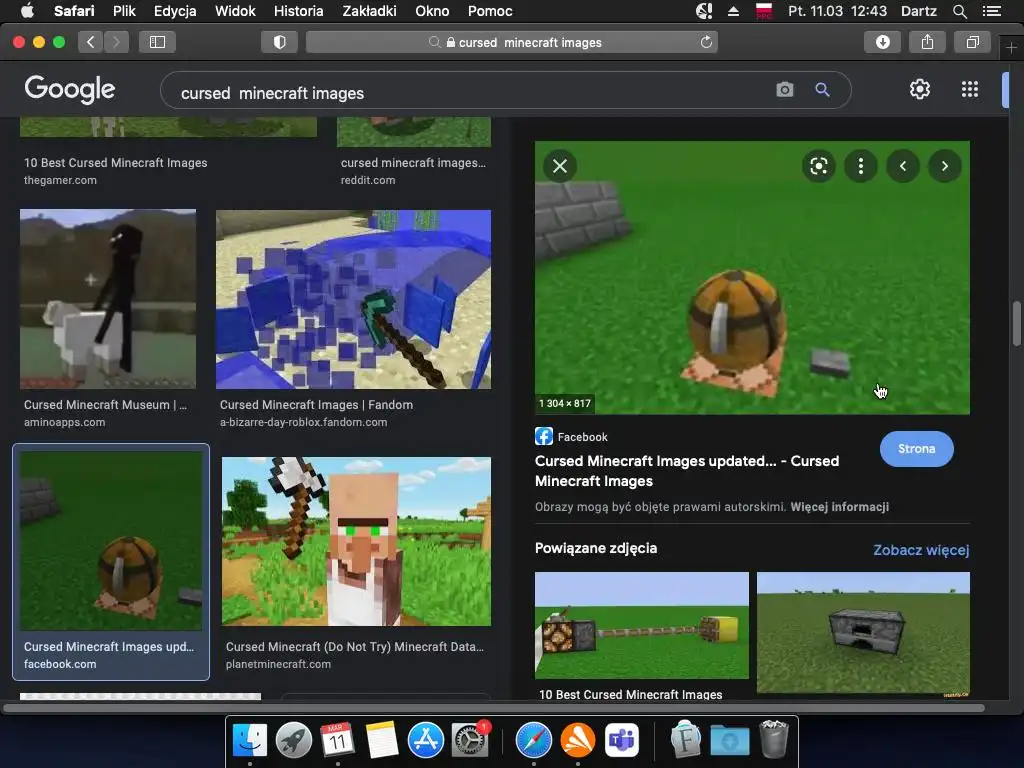Open the villager with axe thumbnail
The image size is (1024, 768).
pyautogui.click(x=356, y=541)
